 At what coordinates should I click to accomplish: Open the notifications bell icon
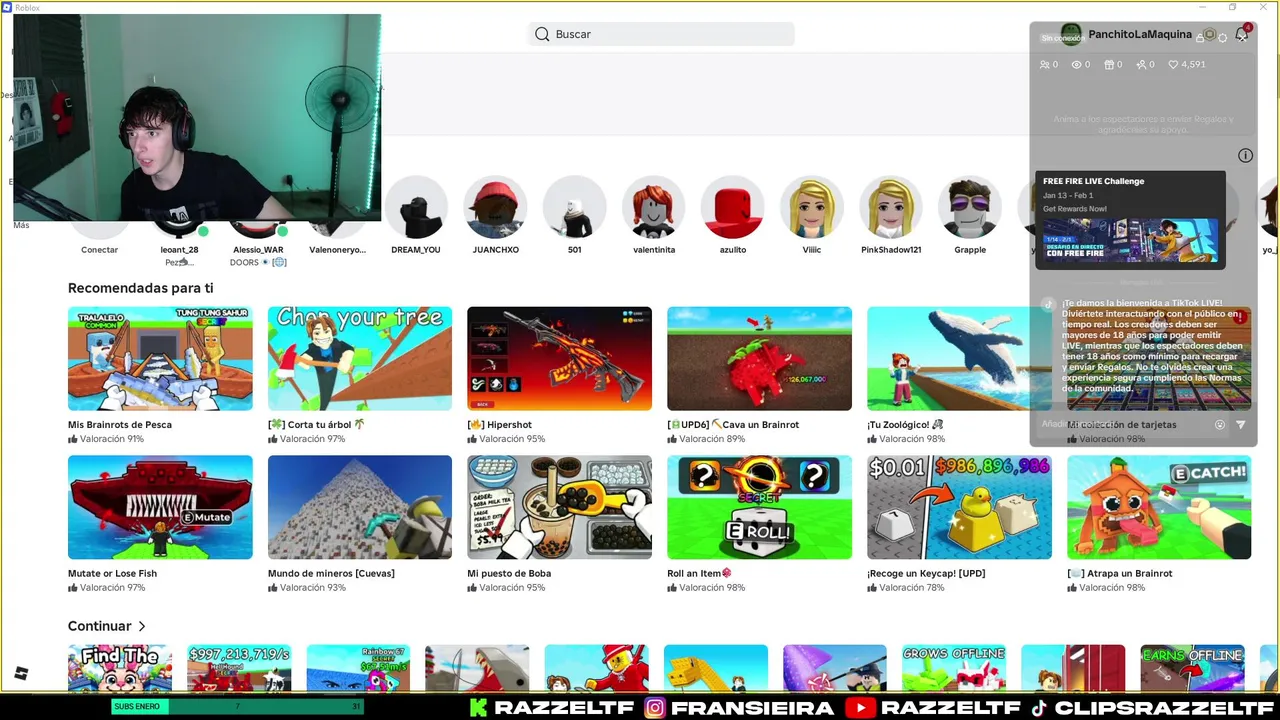click(x=1242, y=34)
